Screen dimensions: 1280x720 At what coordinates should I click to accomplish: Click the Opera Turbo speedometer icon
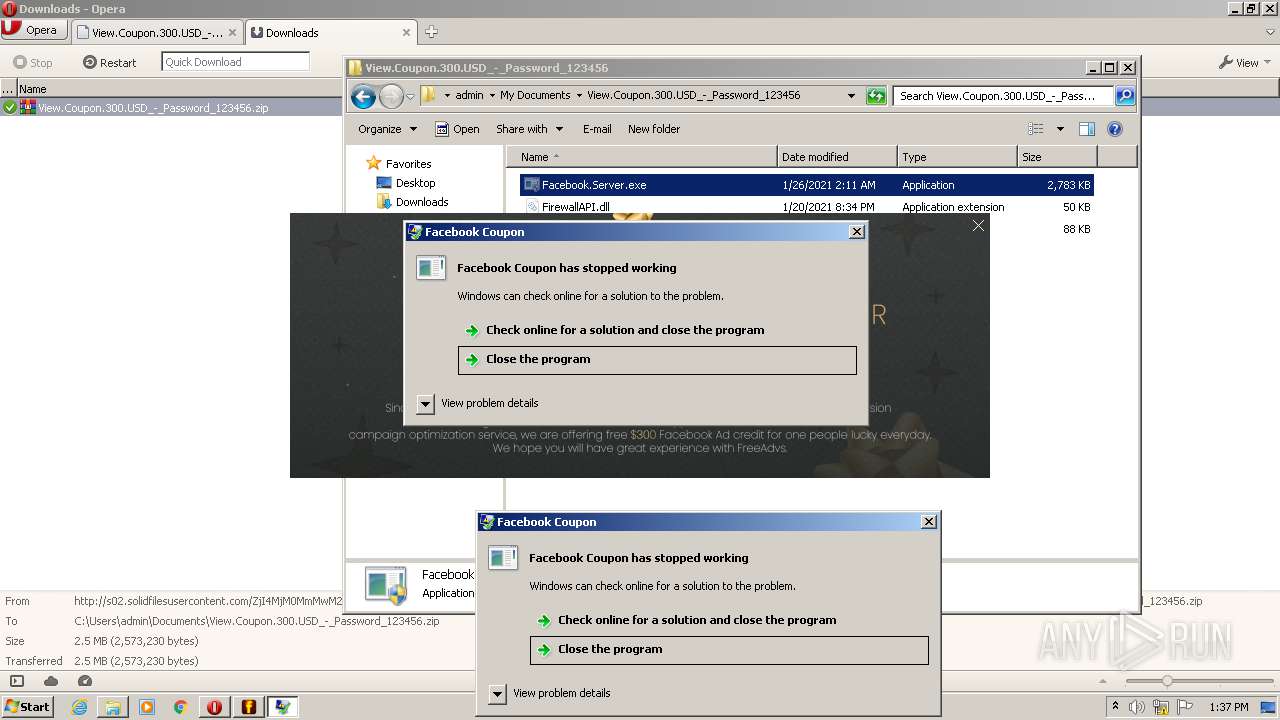(85, 681)
